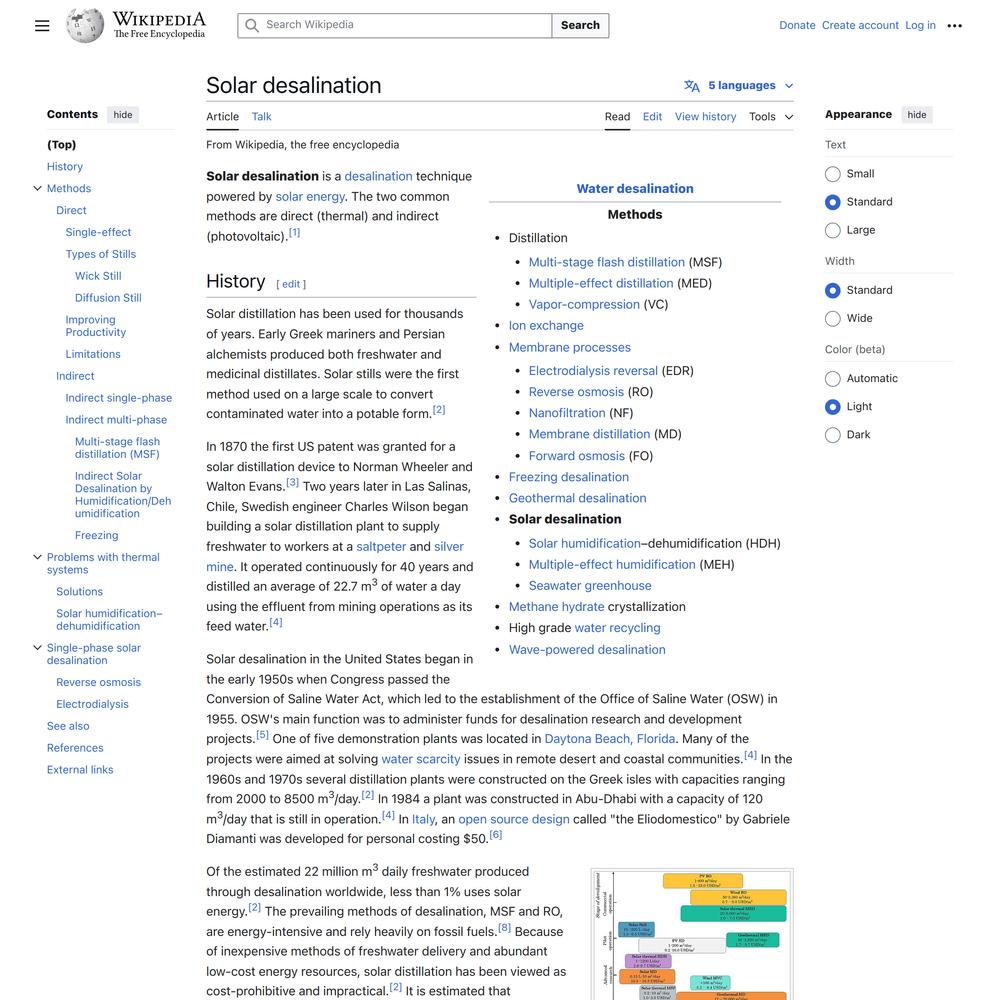
Task: Select Dark color mode
Action: tap(832, 435)
